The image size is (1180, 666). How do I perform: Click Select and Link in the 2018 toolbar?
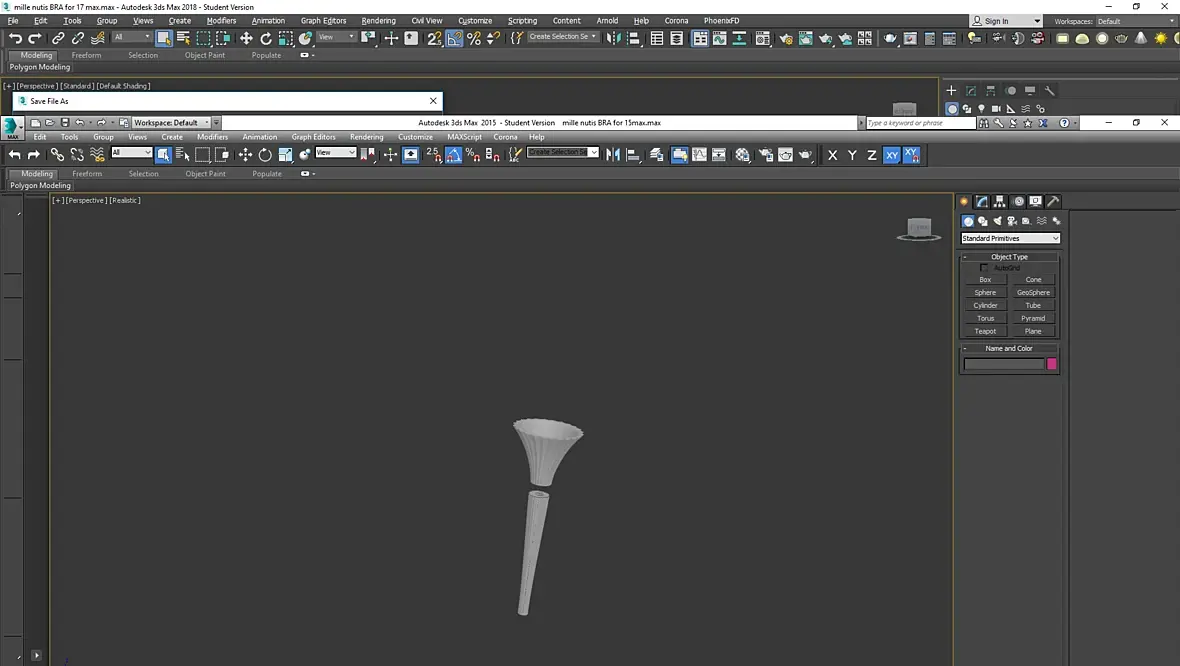click(x=58, y=38)
